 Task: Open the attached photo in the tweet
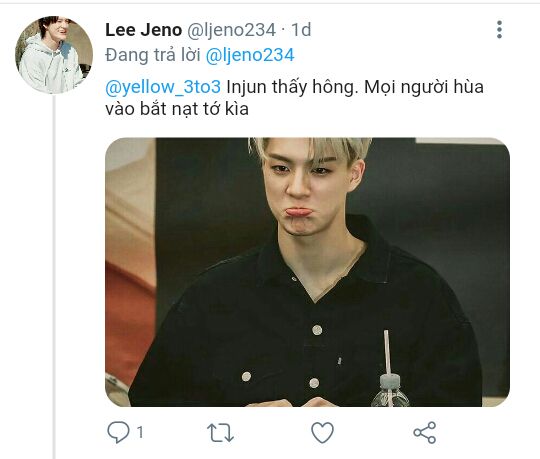coord(307,272)
